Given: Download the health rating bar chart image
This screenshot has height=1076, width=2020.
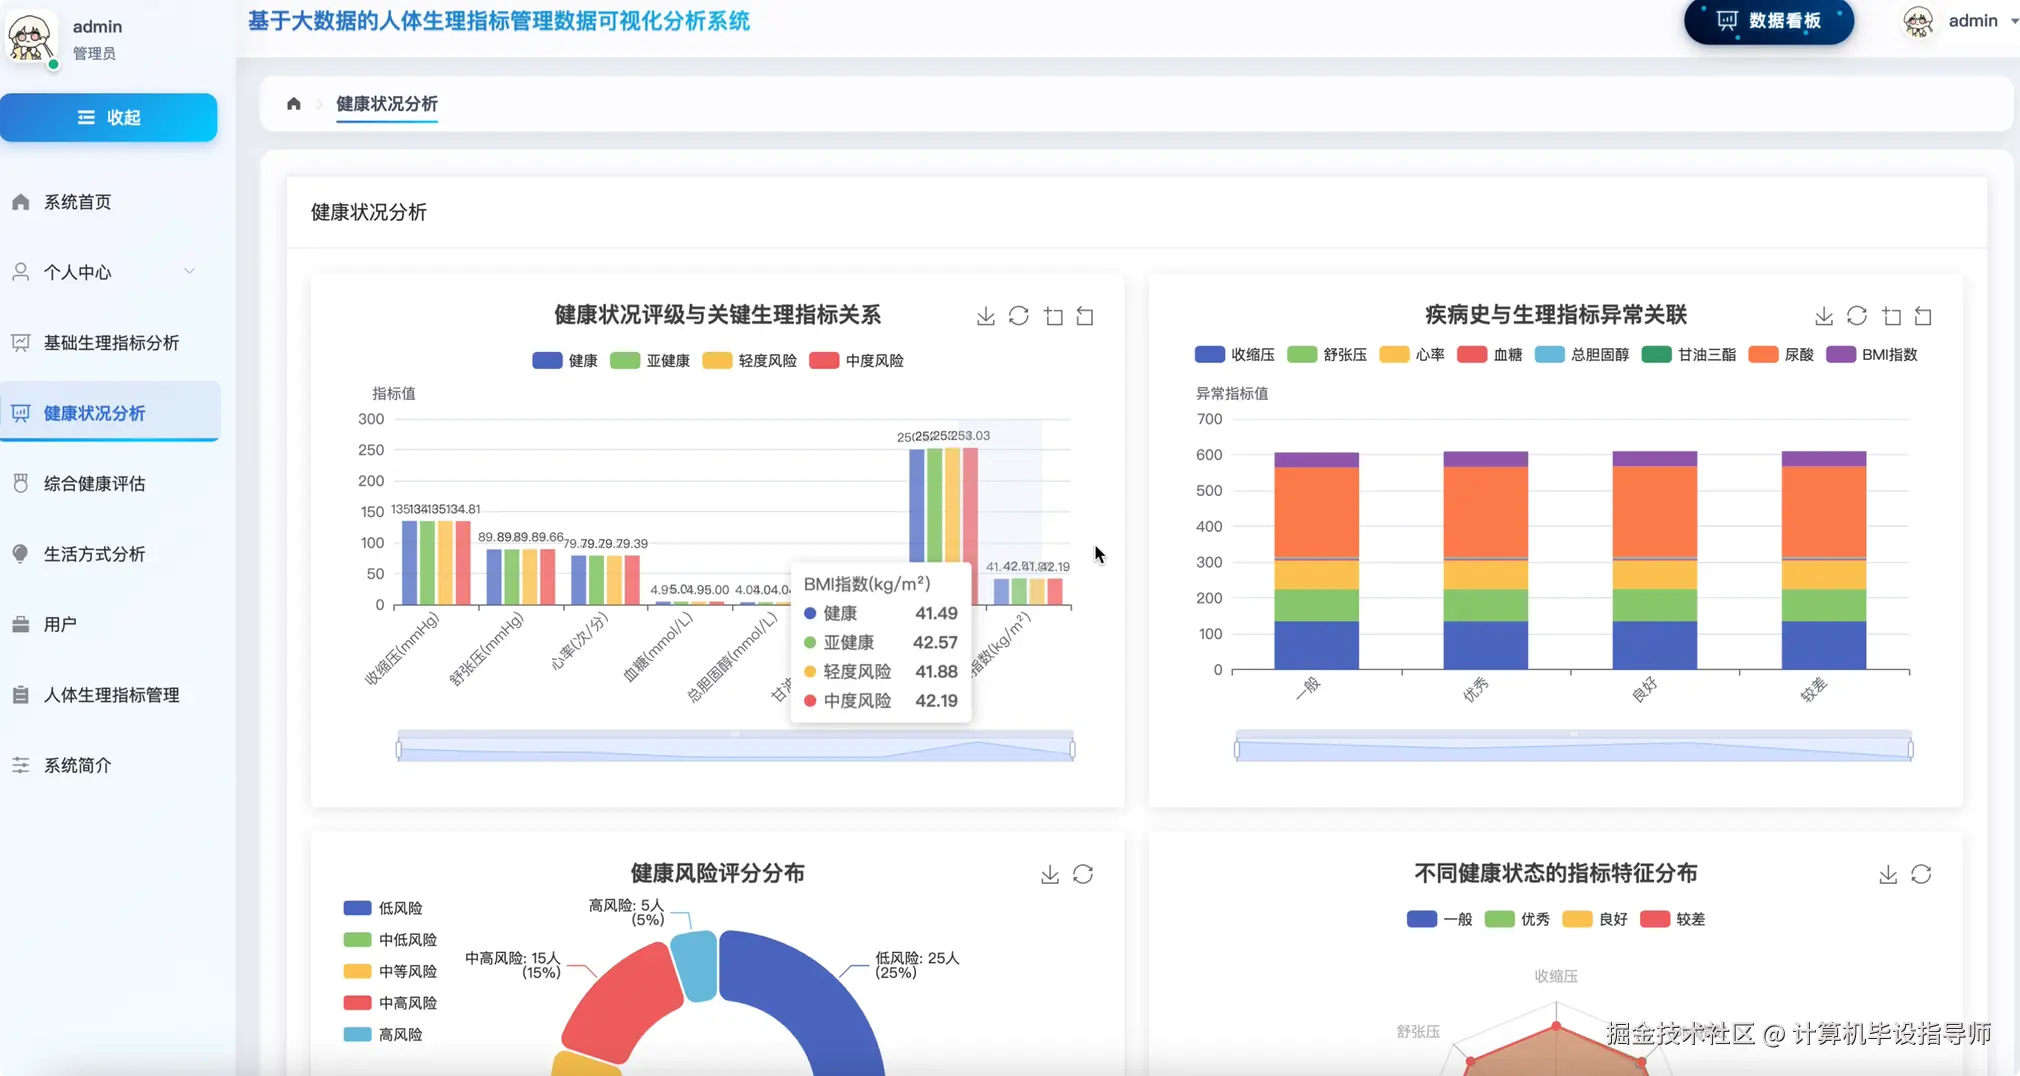Looking at the screenshot, I should pyautogui.click(x=985, y=316).
